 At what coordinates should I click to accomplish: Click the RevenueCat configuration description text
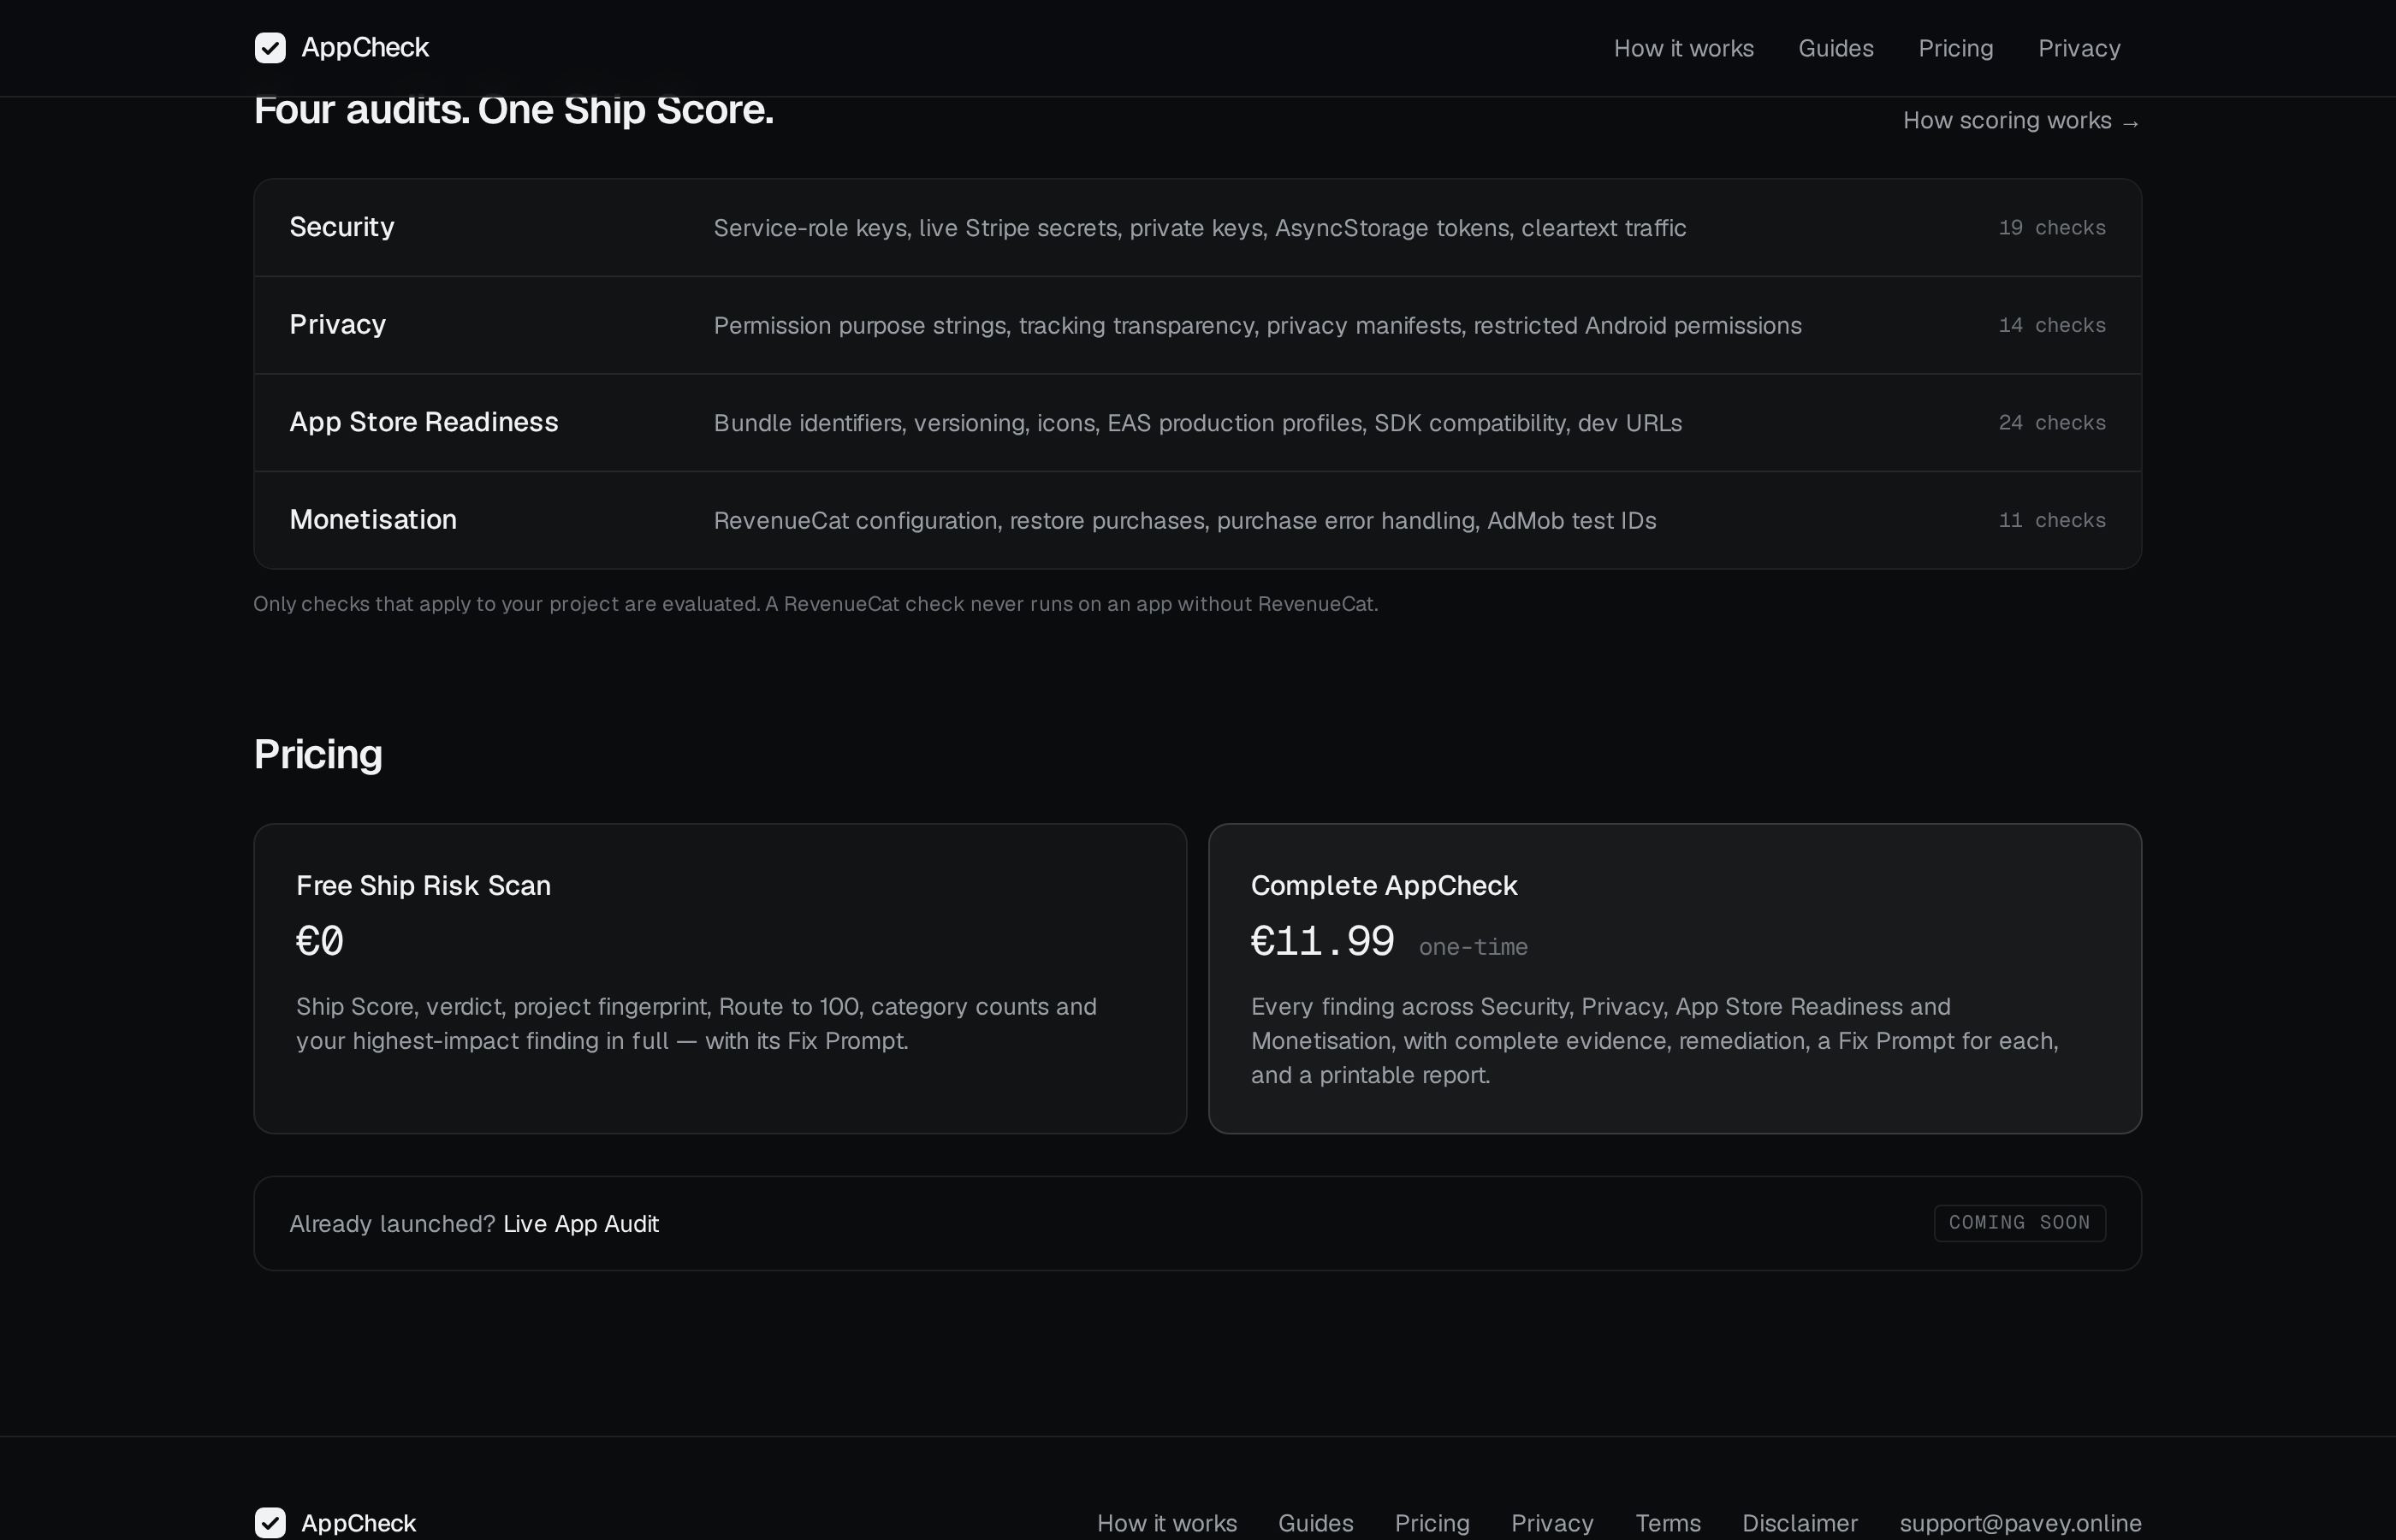(x=1185, y=521)
